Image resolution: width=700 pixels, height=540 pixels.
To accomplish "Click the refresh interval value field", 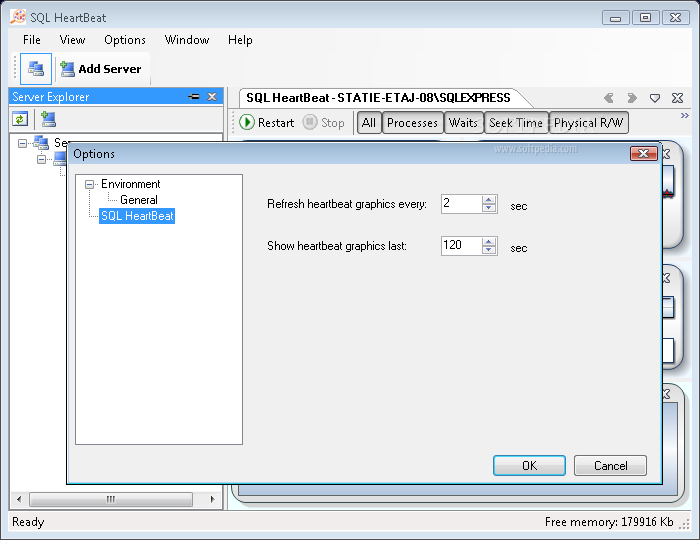I will coord(462,204).
